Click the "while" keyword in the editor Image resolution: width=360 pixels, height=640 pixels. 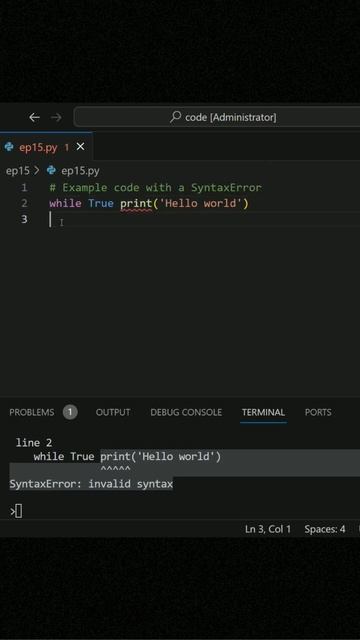[65, 203]
